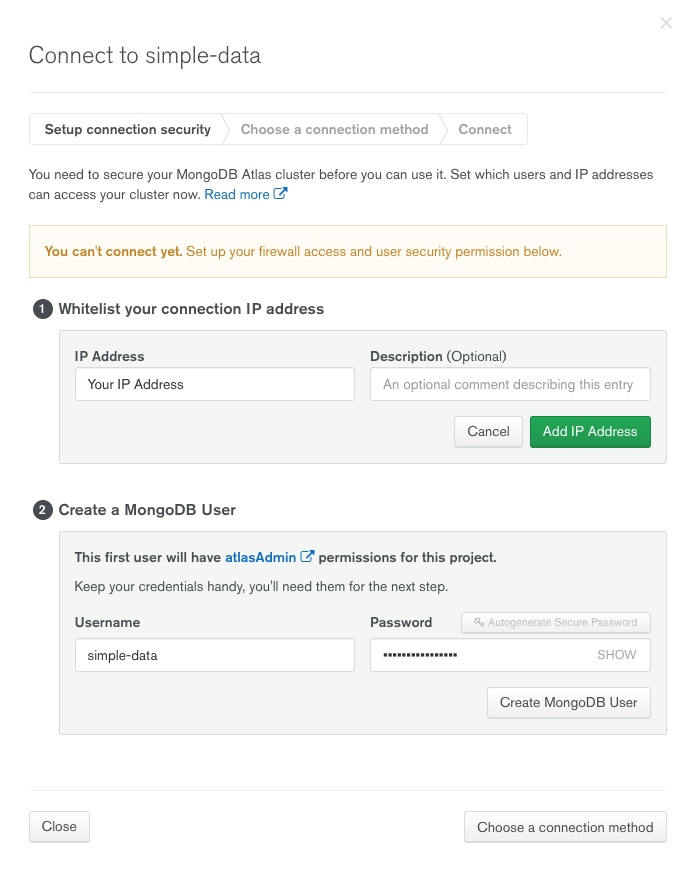Cancel the IP whitelist entry

coord(488,432)
